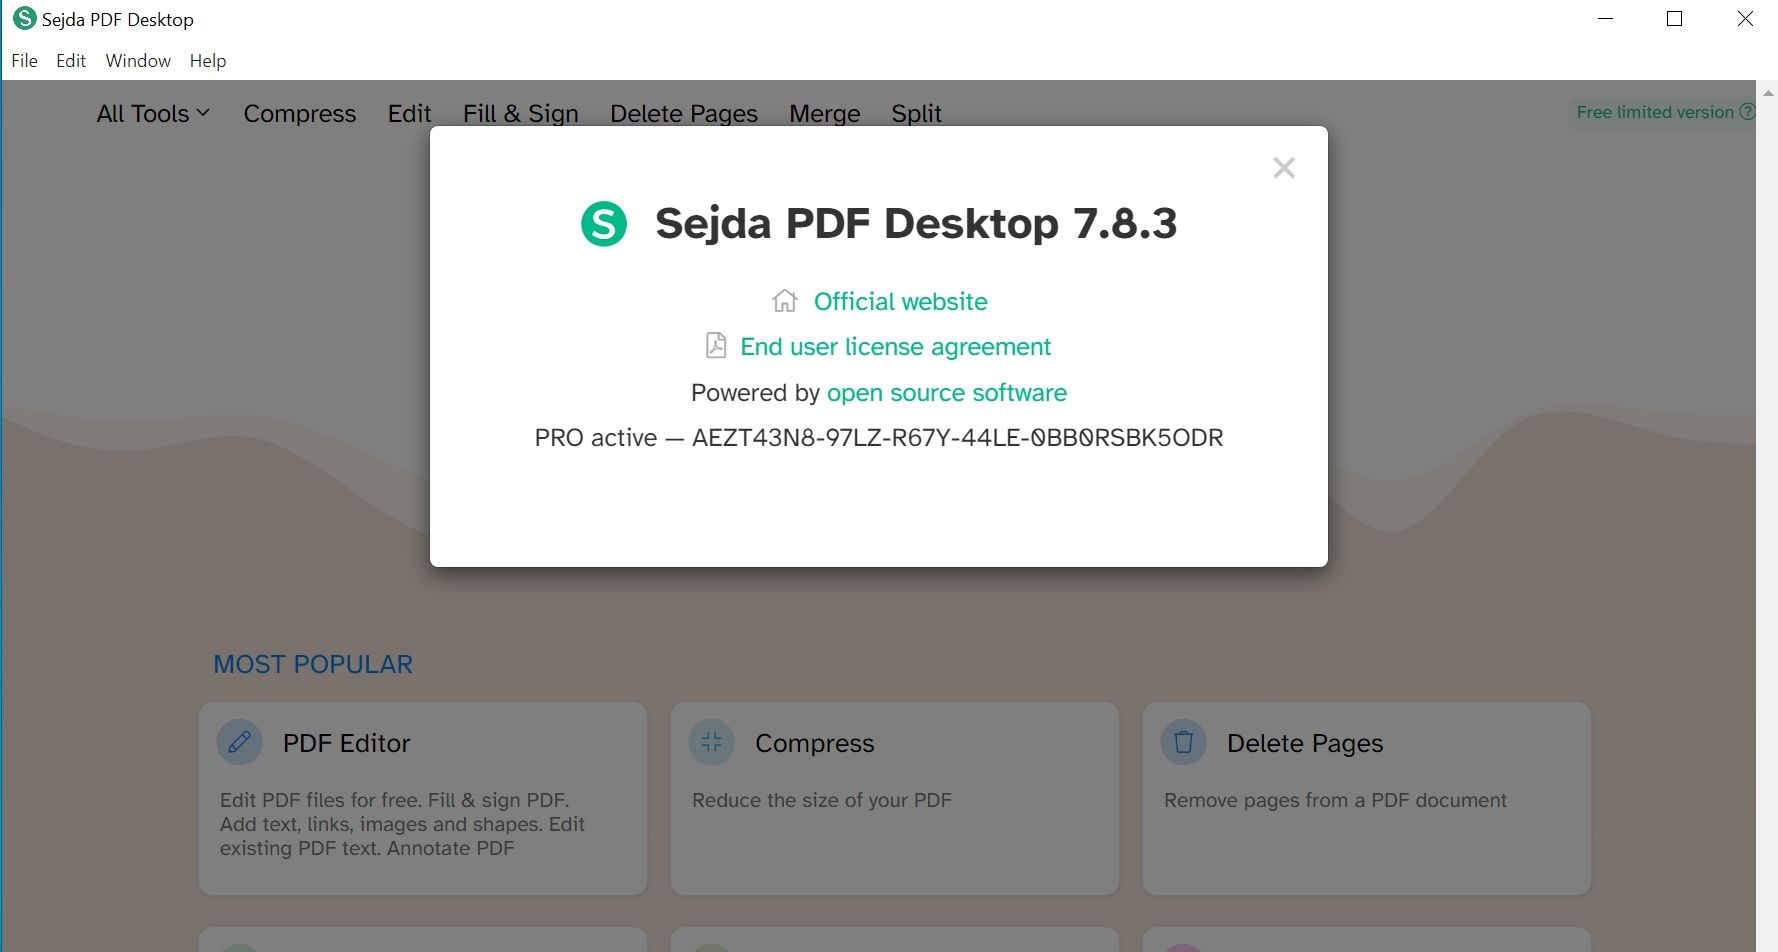
Task: Minimize the Sejda PDF Desktop window
Action: pyautogui.click(x=1606, y=19)
